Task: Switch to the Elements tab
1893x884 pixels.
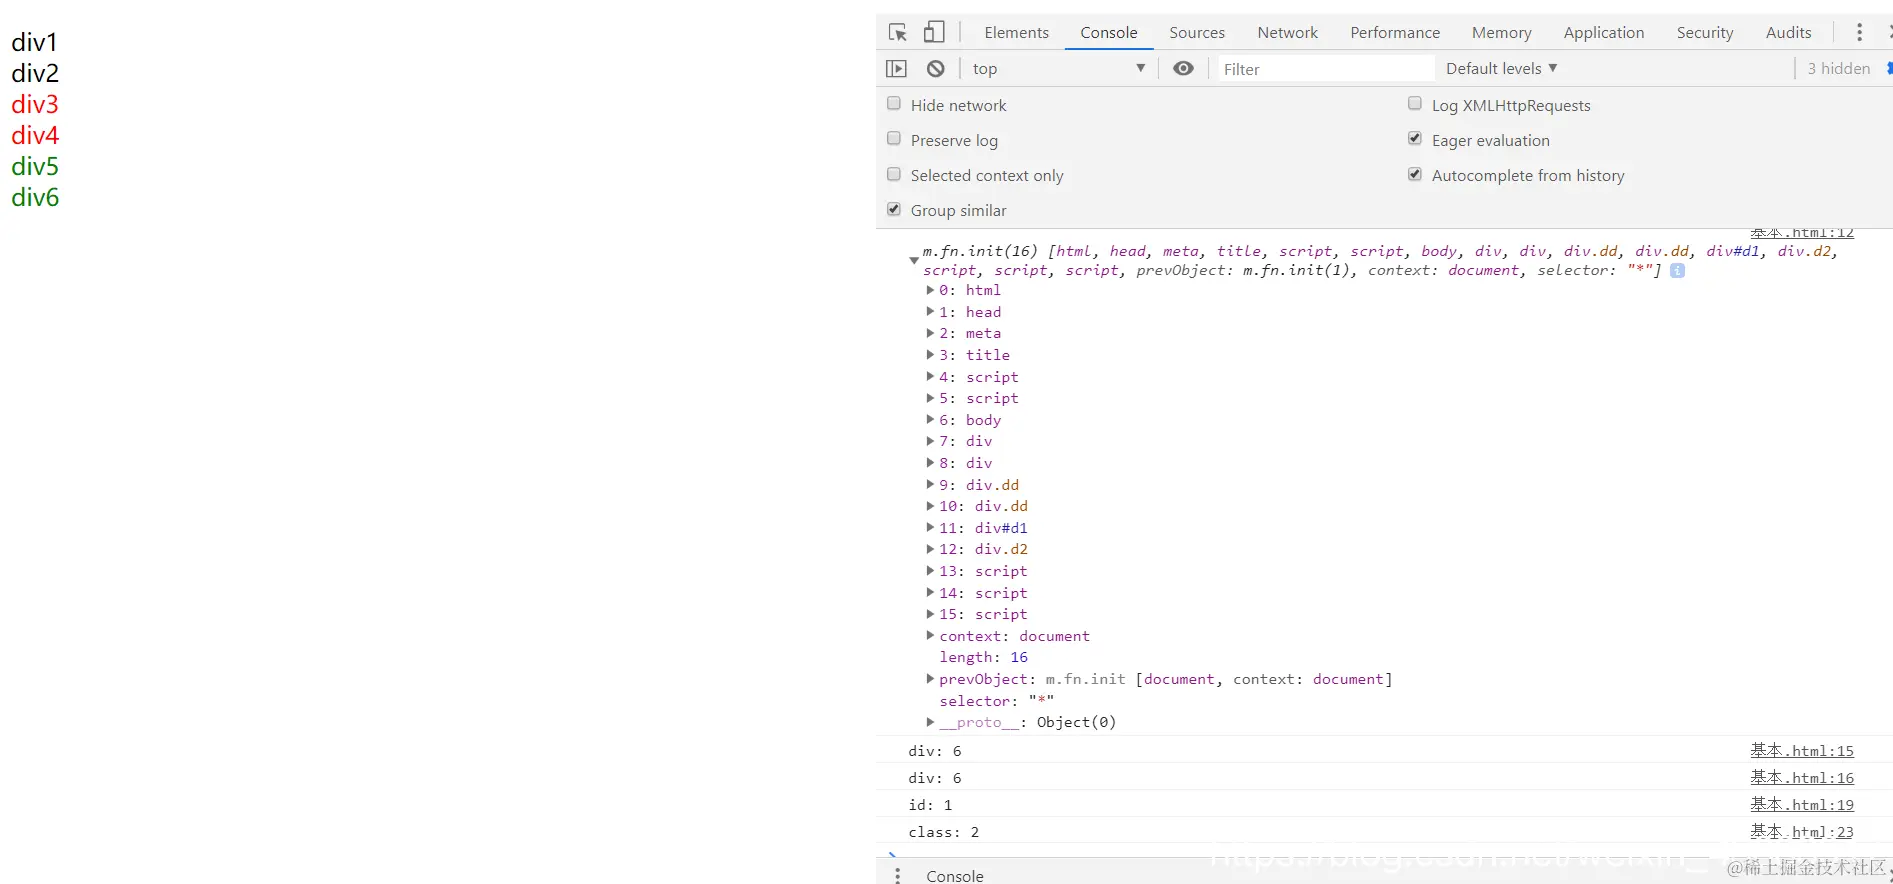Action: click(x=1016, y=32)
